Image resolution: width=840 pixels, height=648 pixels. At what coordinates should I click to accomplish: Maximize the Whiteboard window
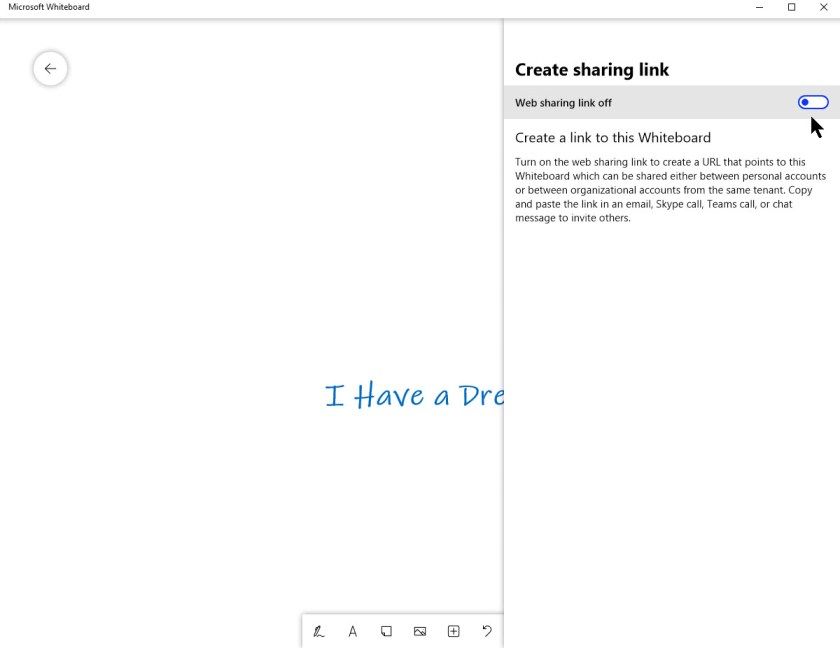pos(791,7)
